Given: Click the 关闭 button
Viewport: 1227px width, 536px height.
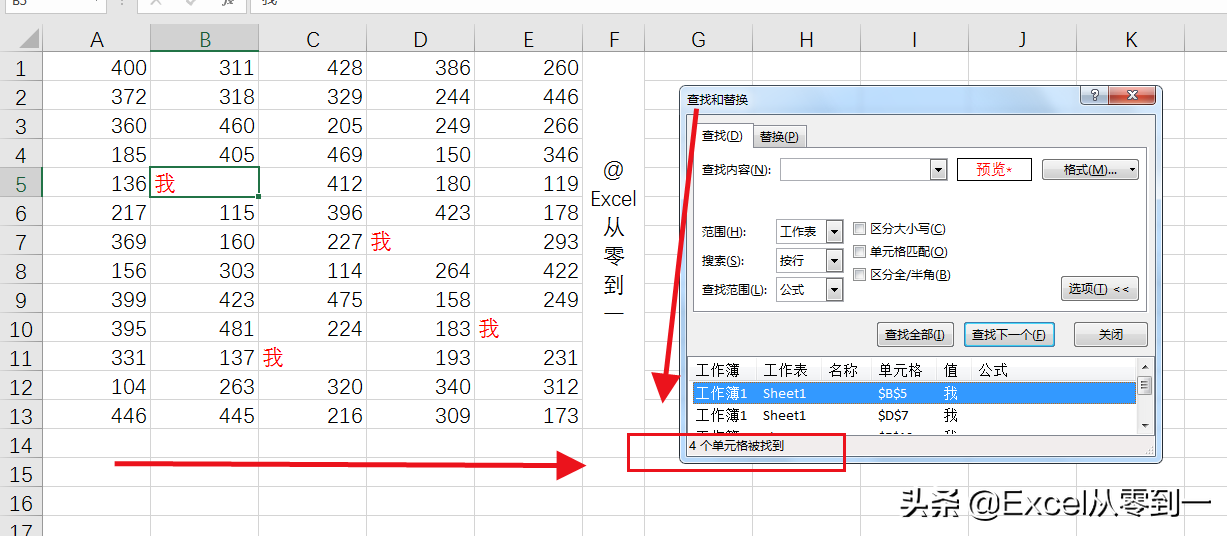Looking at the screenshot, I should pyautogui.click(x=1110, y=335).
